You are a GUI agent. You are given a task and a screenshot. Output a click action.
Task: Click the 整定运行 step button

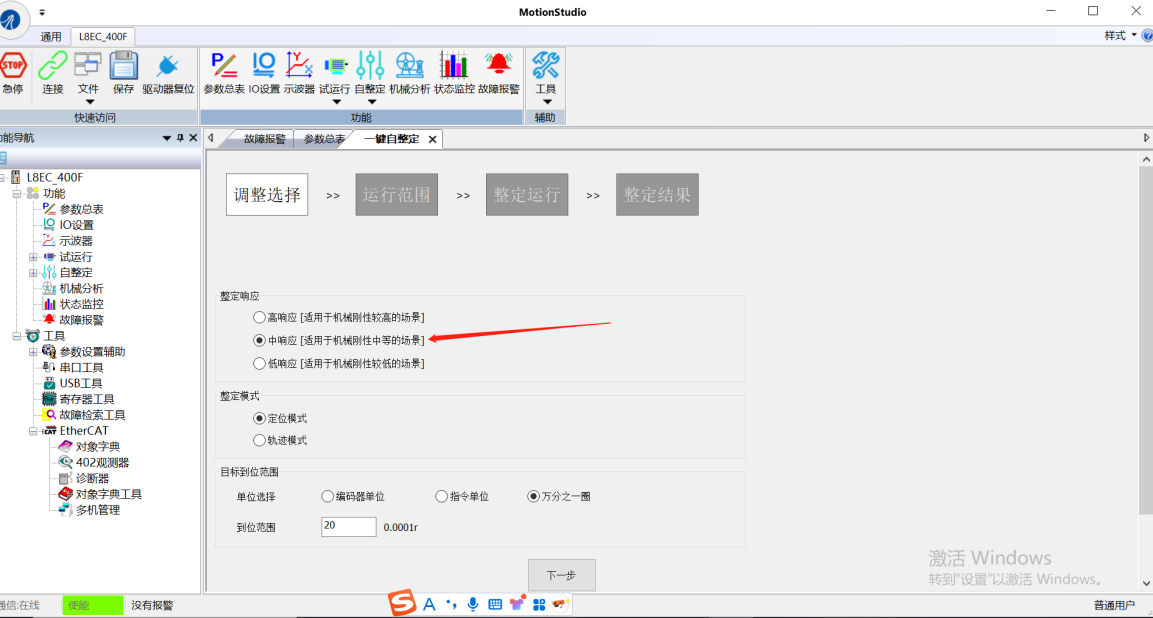pyautogui.click(x=527, y=195)
